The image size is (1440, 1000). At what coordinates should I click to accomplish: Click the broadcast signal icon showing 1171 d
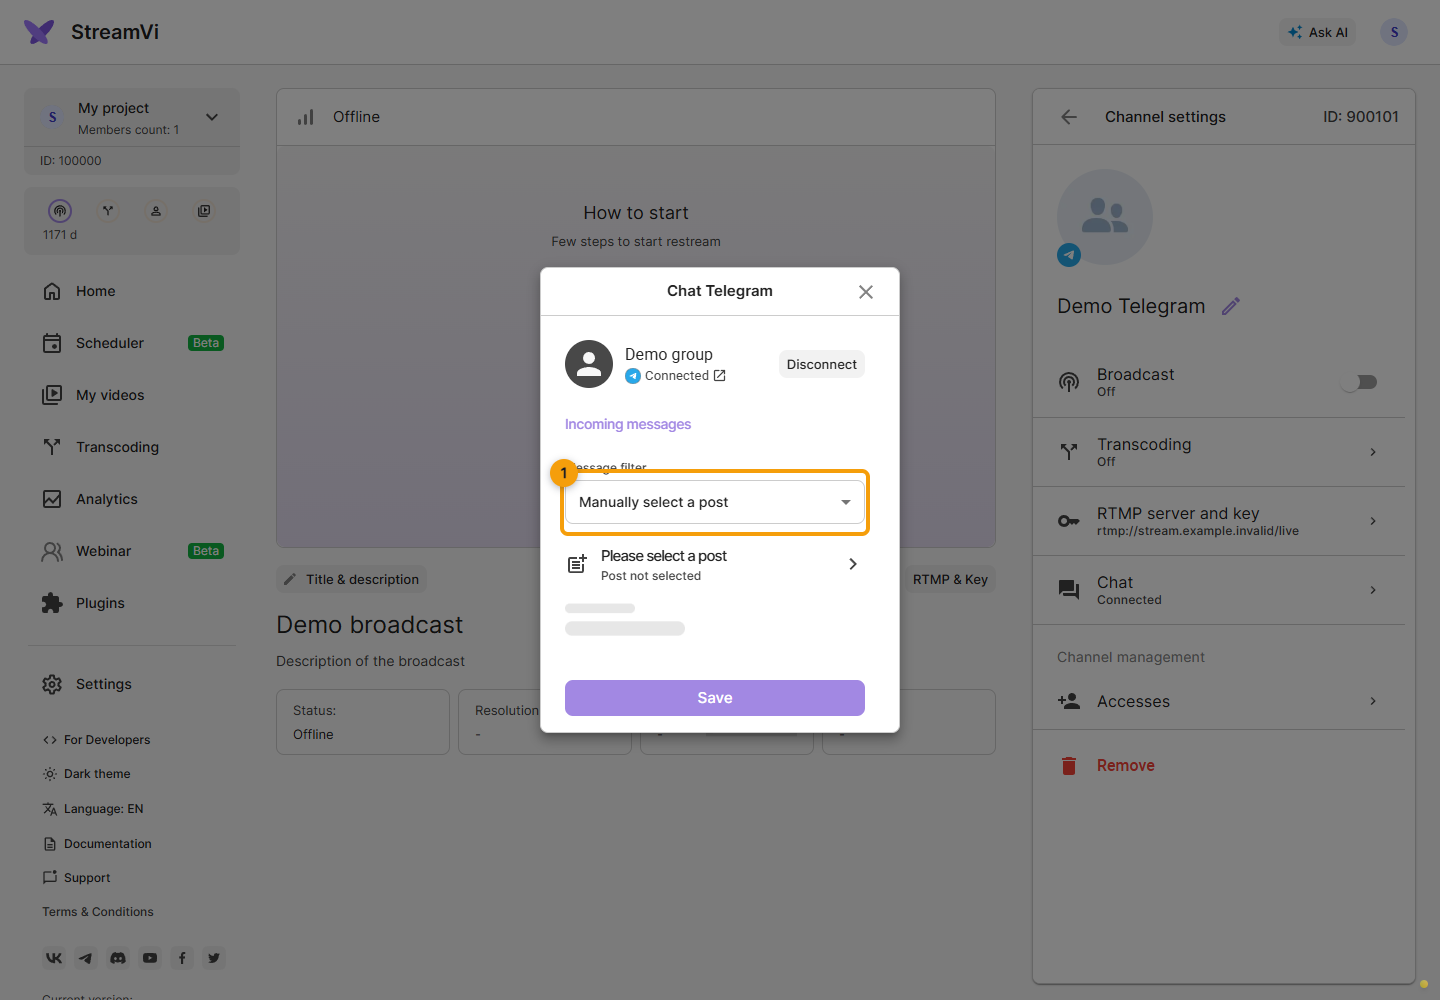pyautogui.click(x=60, y=211)
